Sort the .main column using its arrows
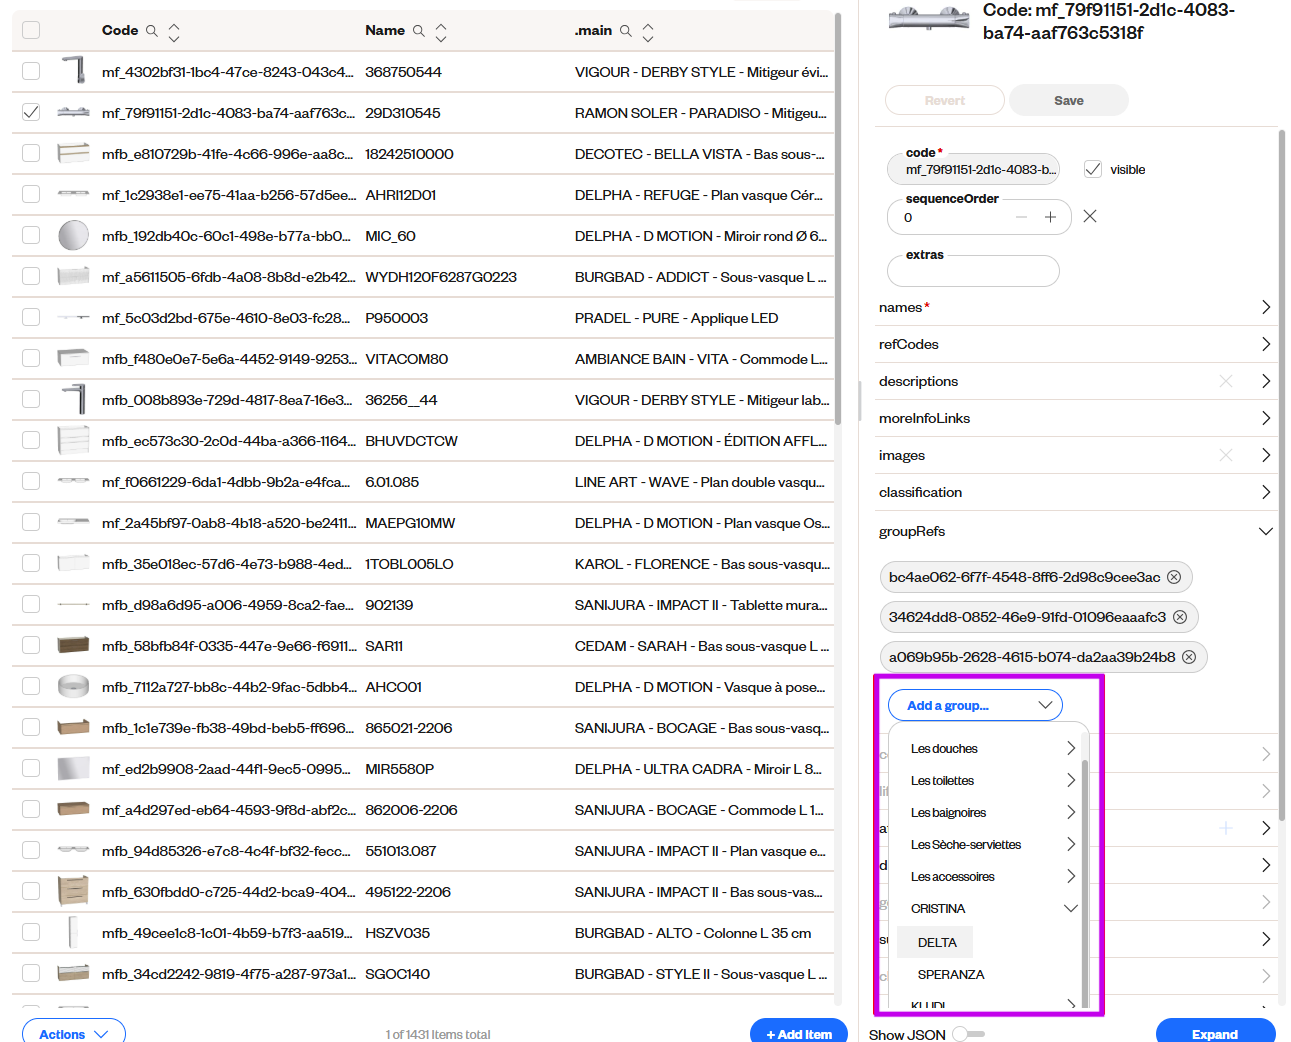Image resolution: width=1291 pixels, height=1042 pixels. [x=648, y=32]
